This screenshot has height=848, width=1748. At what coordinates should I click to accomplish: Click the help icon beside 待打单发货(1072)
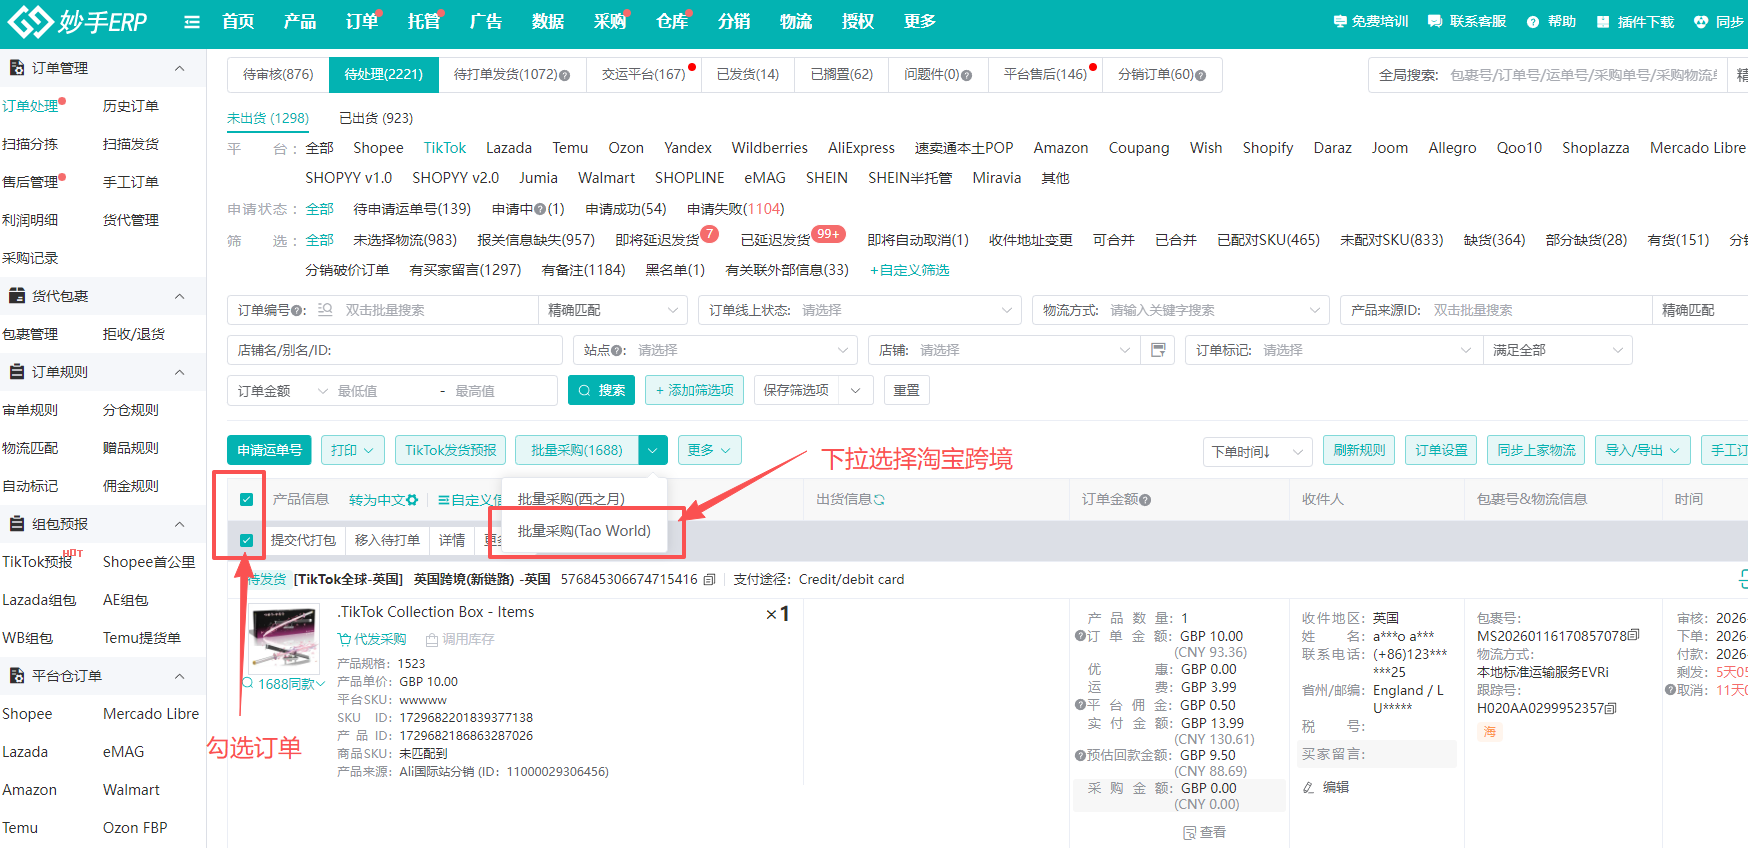coord(565,75)
